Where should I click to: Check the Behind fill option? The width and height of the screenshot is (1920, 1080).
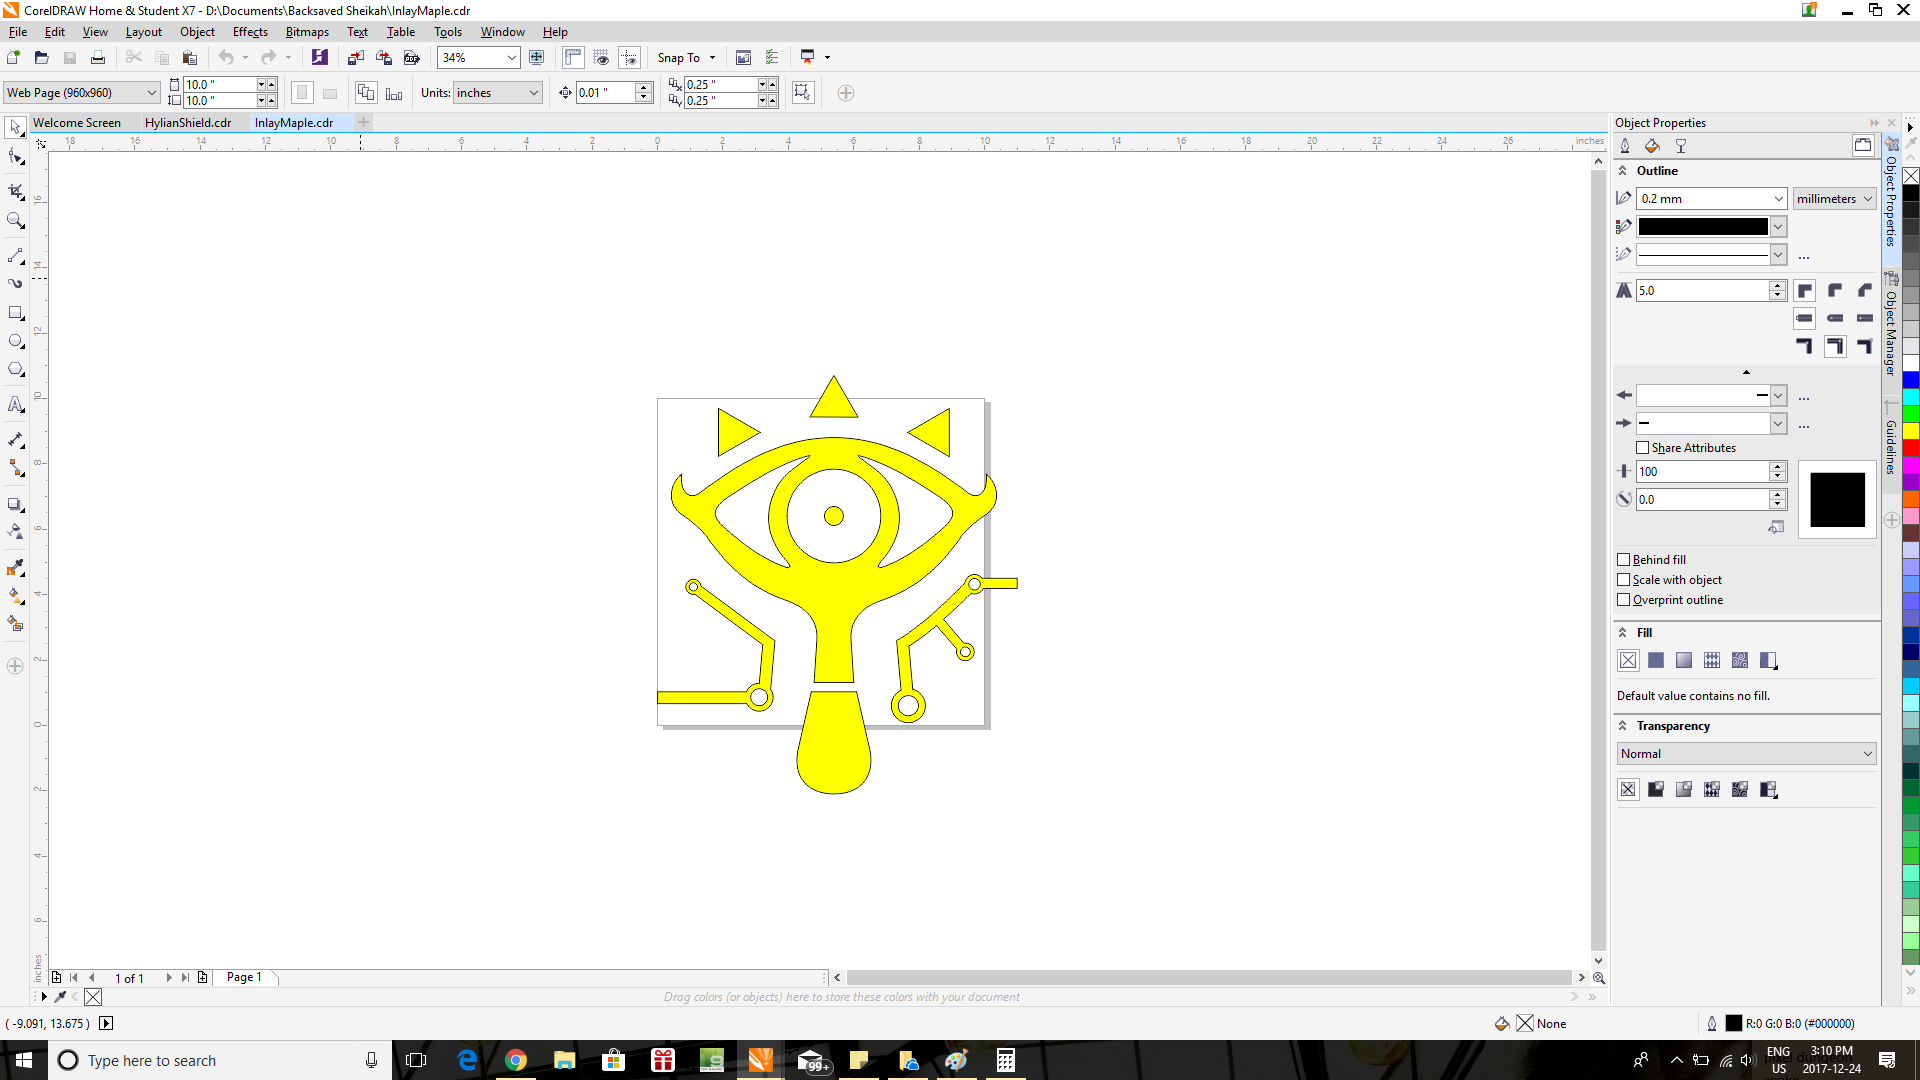1623,559
